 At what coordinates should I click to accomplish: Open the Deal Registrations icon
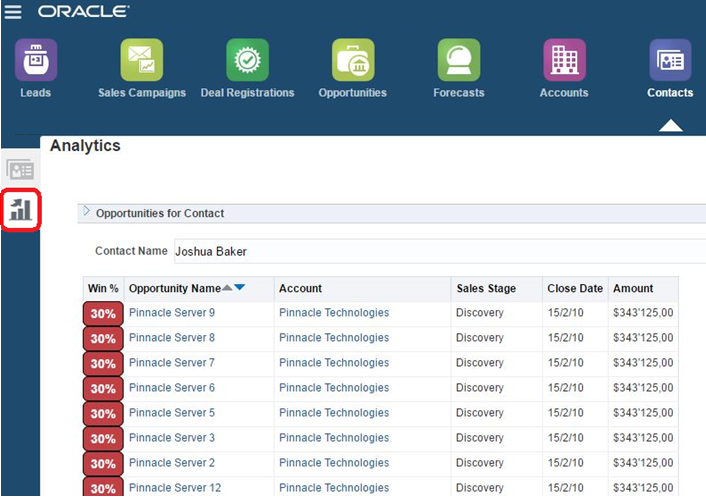click(248, 60)
